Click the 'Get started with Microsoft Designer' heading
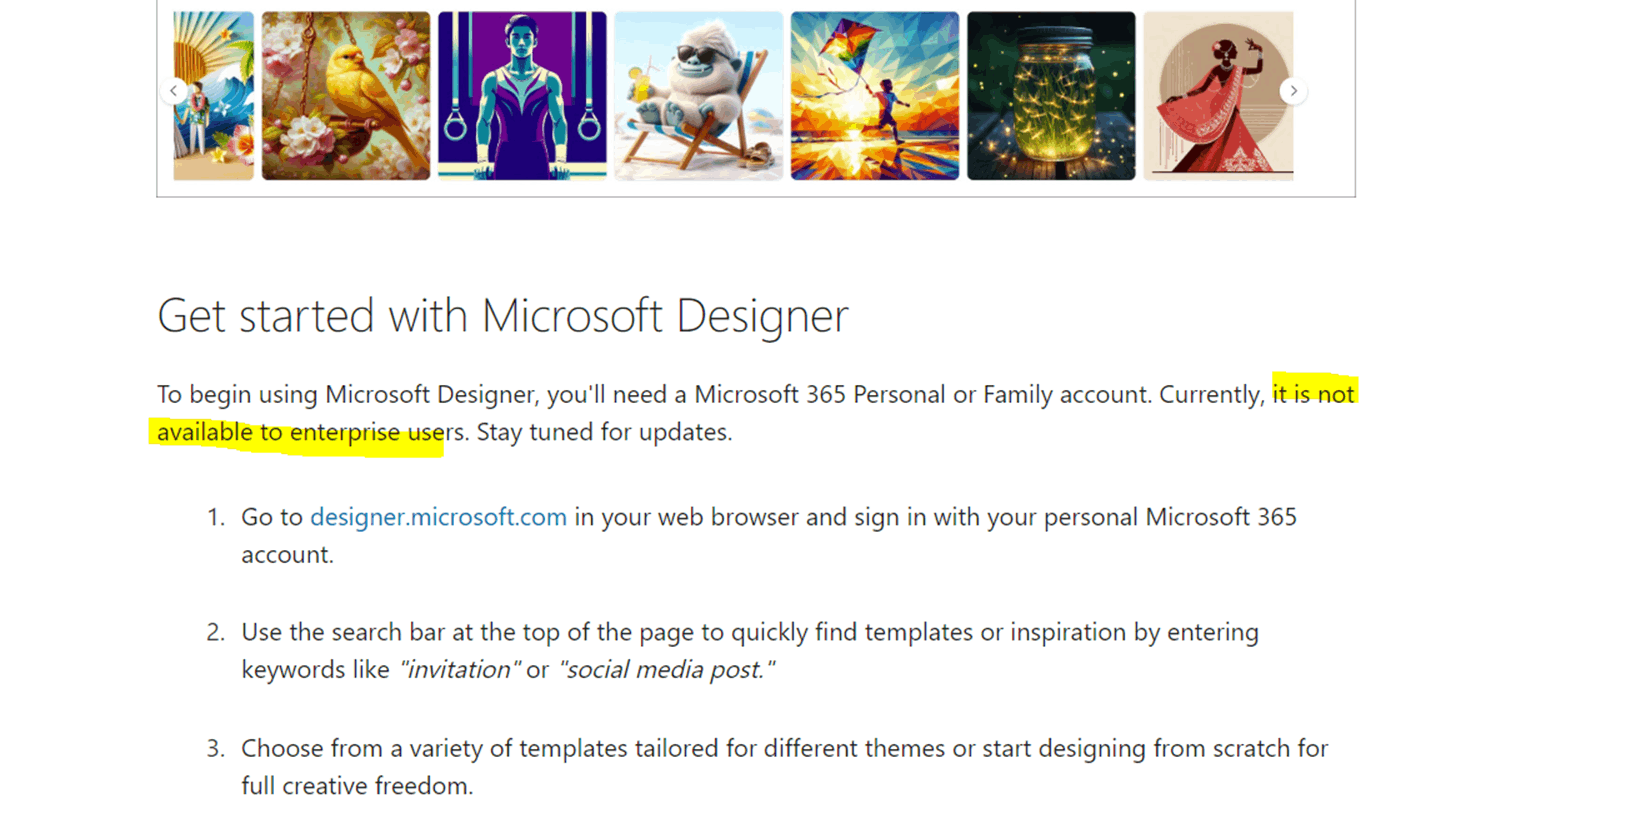Viewport: 1636px width, 838px height. click(x=502, y=316)
